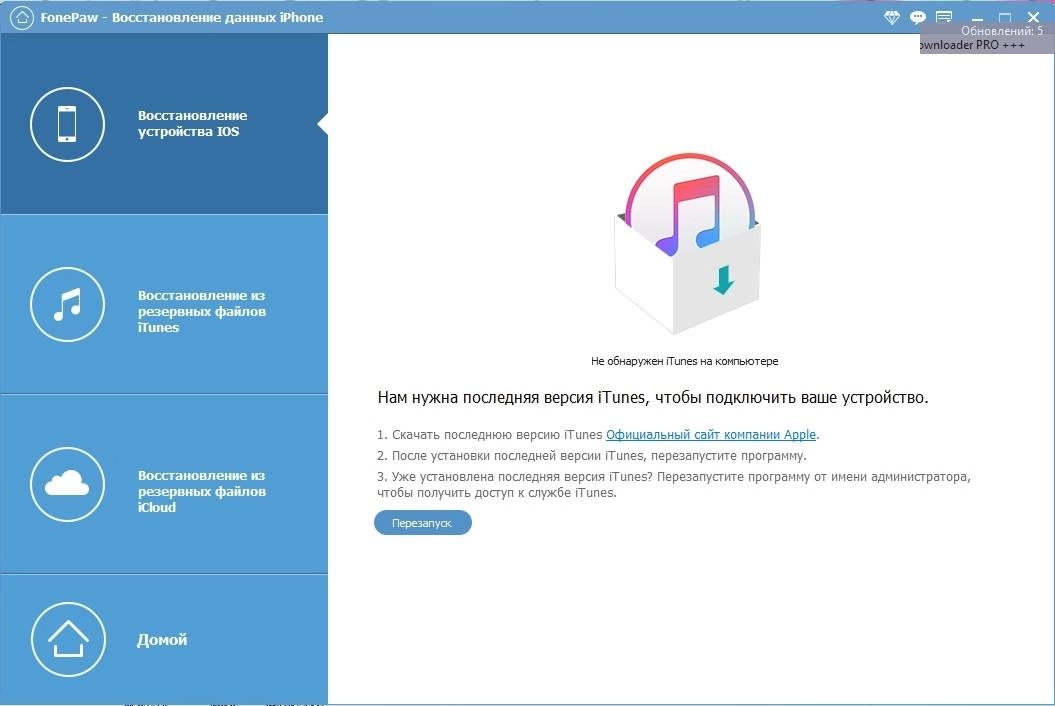Image resolution: width=1055 pixels, height=706 pixels.
Task: Close the FonePaw window
Action: (1034, 17)
